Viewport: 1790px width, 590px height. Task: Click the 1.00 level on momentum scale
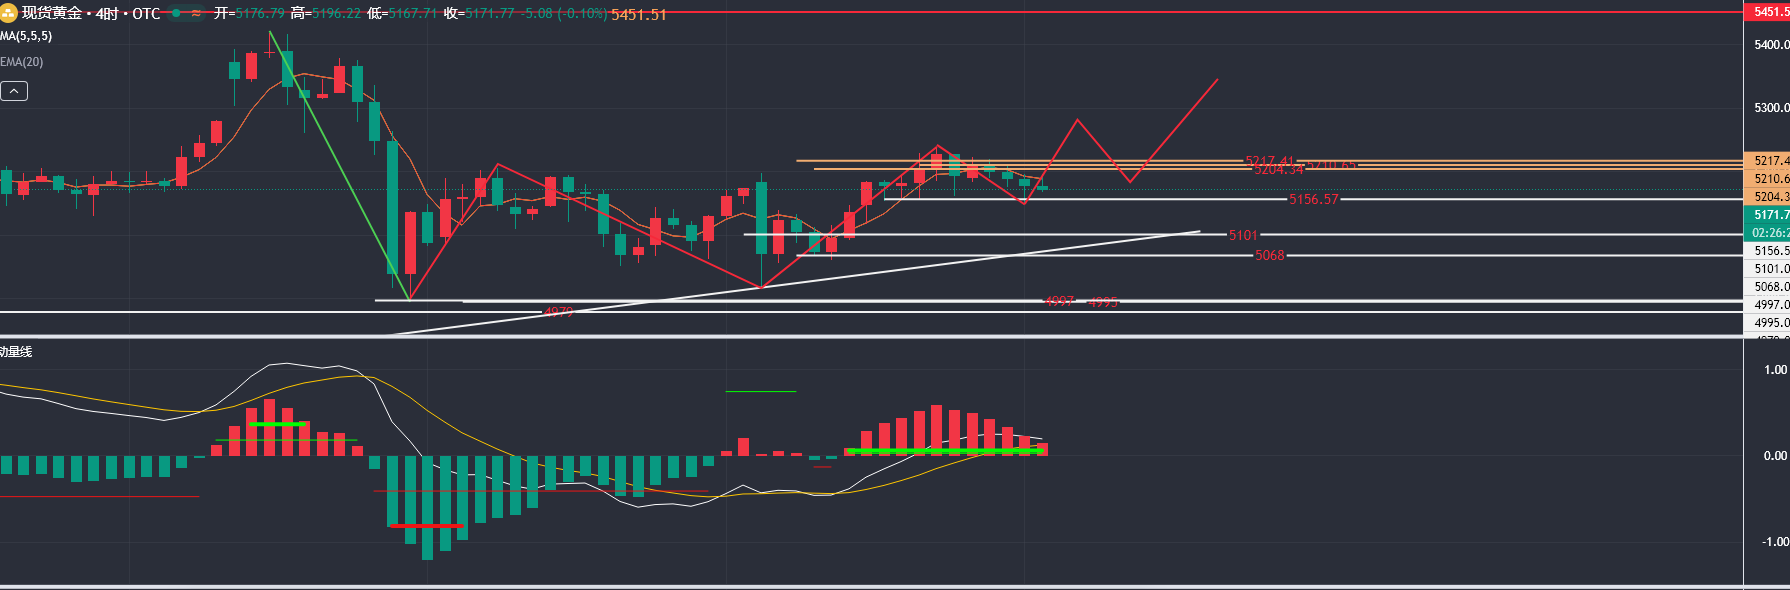pyautogui.click(x=1774, y=370)
